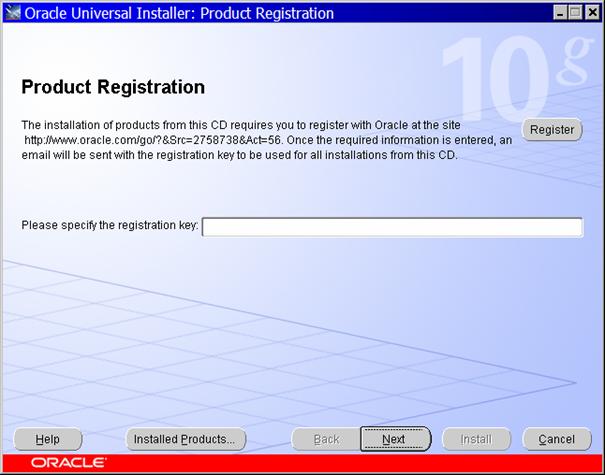Proceed with the Next button
605x475 pixels.
[x=394, y=439]
